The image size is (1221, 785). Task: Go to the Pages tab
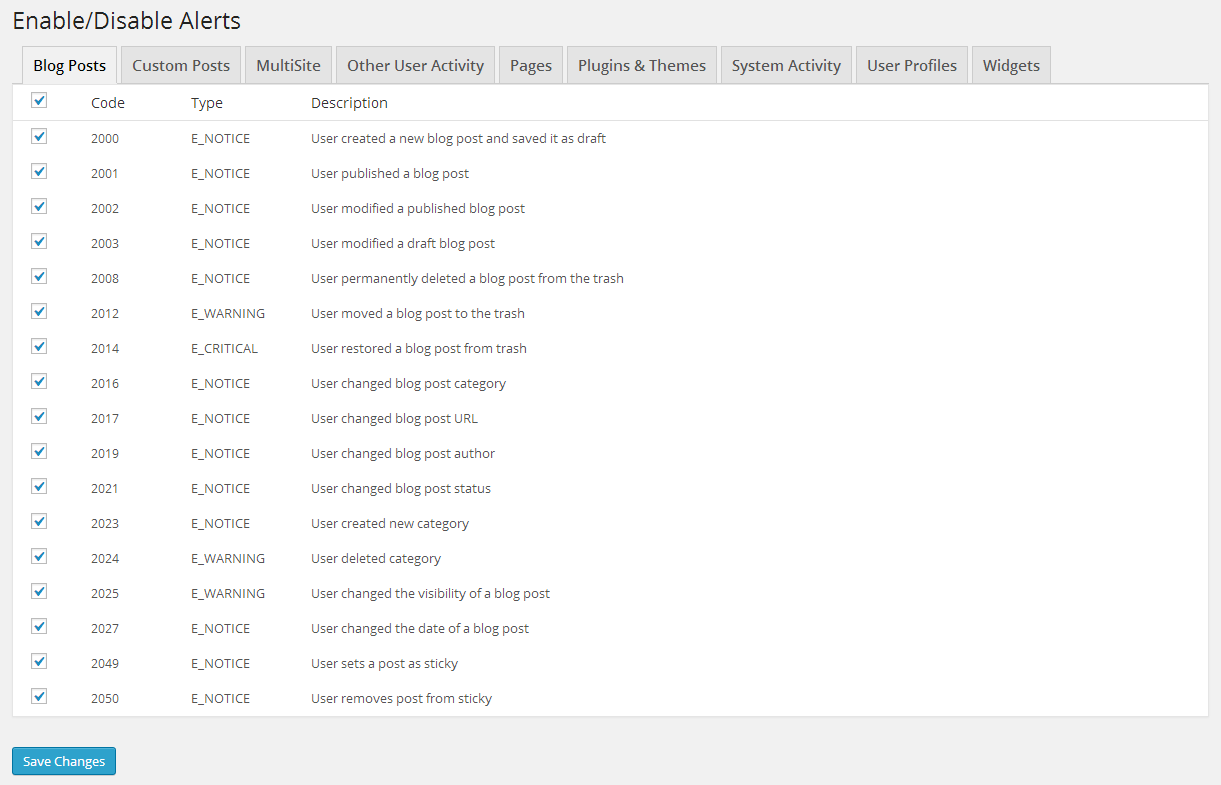(x=531, y=65)
